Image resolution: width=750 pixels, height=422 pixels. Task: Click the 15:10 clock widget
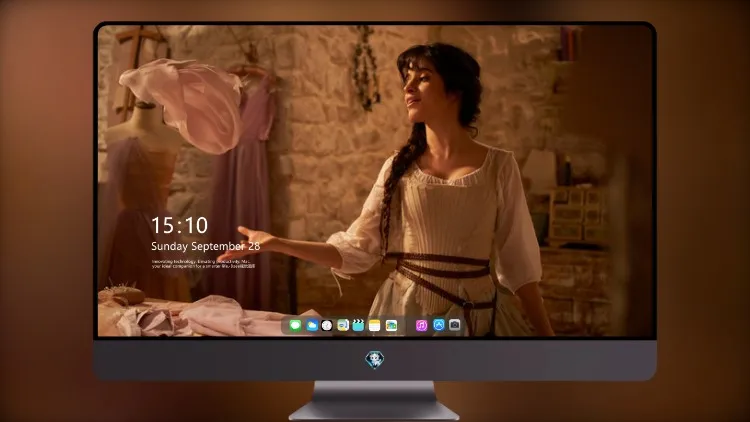(x=180, y=225)
